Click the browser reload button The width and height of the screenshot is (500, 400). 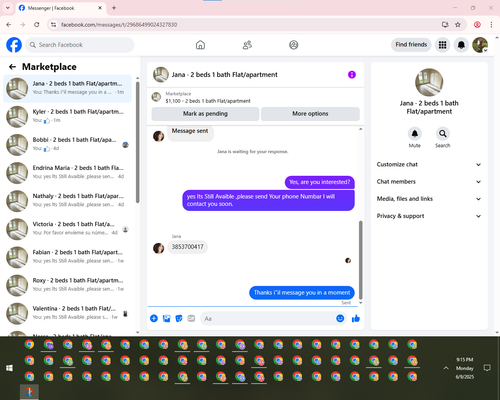point(37,25)
